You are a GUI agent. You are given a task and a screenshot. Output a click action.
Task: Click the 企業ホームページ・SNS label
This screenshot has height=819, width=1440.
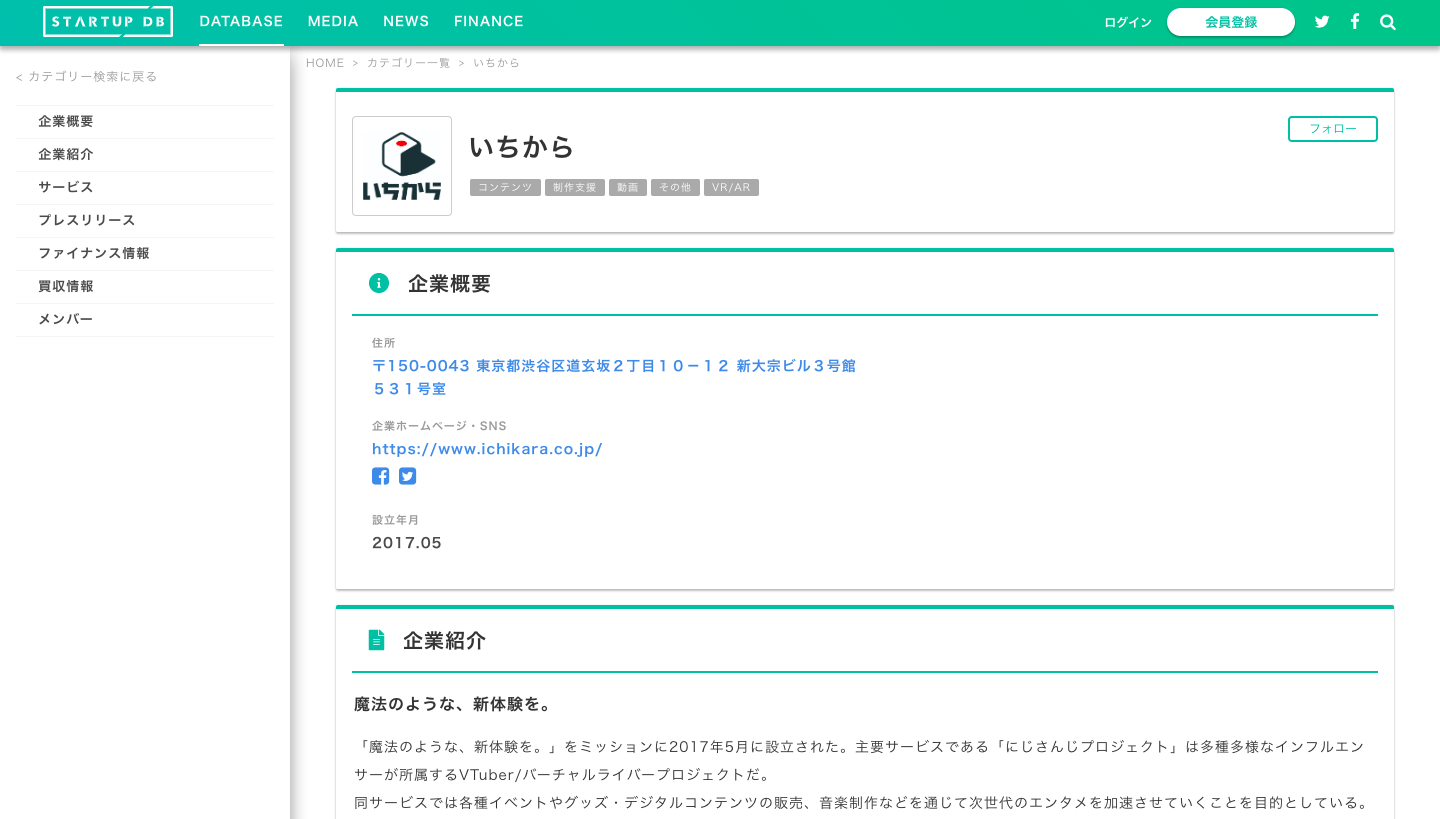pyautogui.click(x=439, y=426)
